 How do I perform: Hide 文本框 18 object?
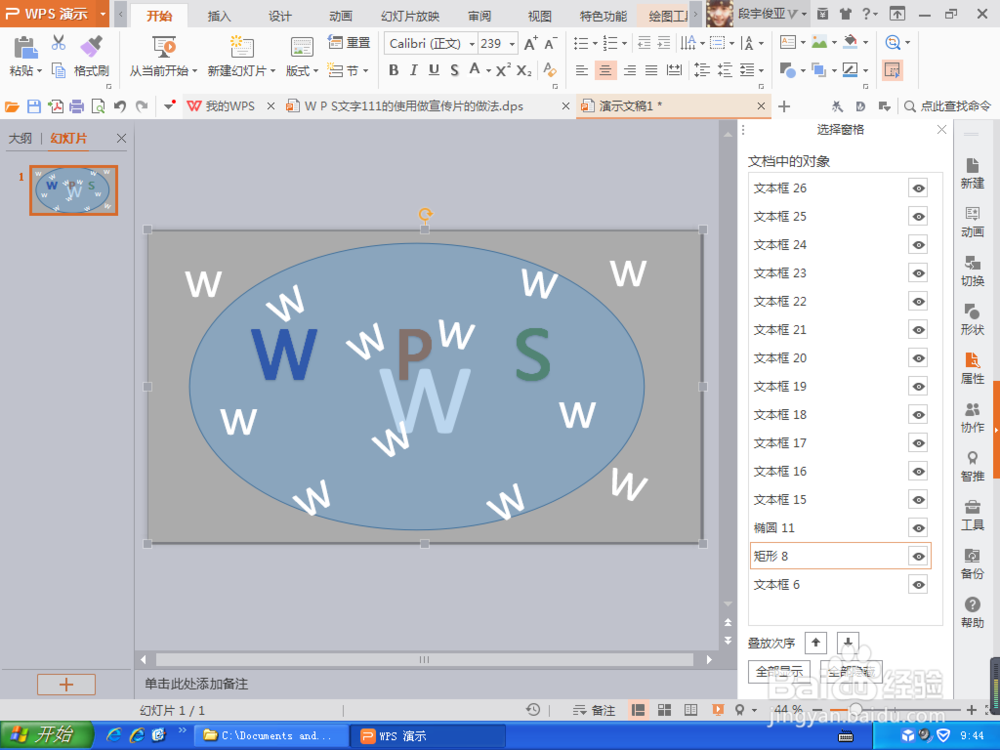click(918, 415)
